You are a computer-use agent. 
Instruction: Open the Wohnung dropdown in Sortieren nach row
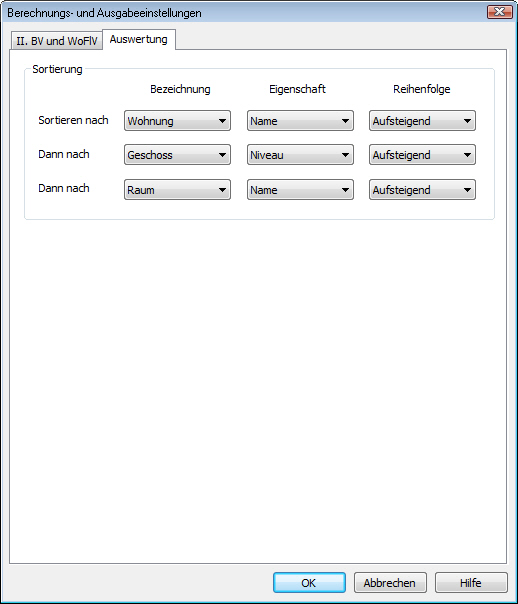pyautogui.click(x=177, y=121)
